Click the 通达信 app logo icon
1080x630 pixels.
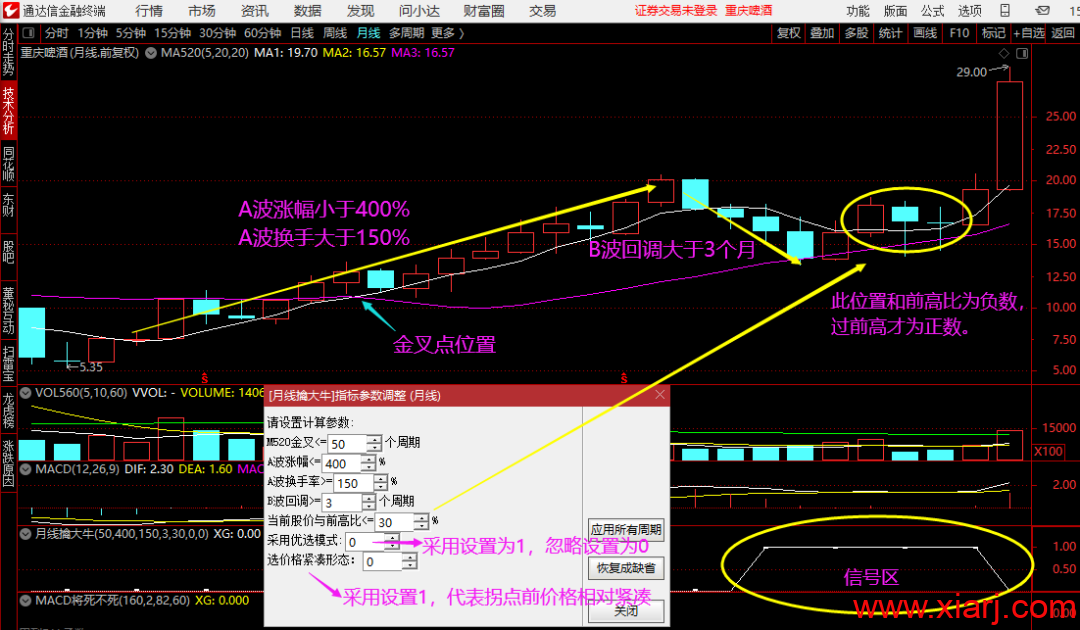click(10, 10)
